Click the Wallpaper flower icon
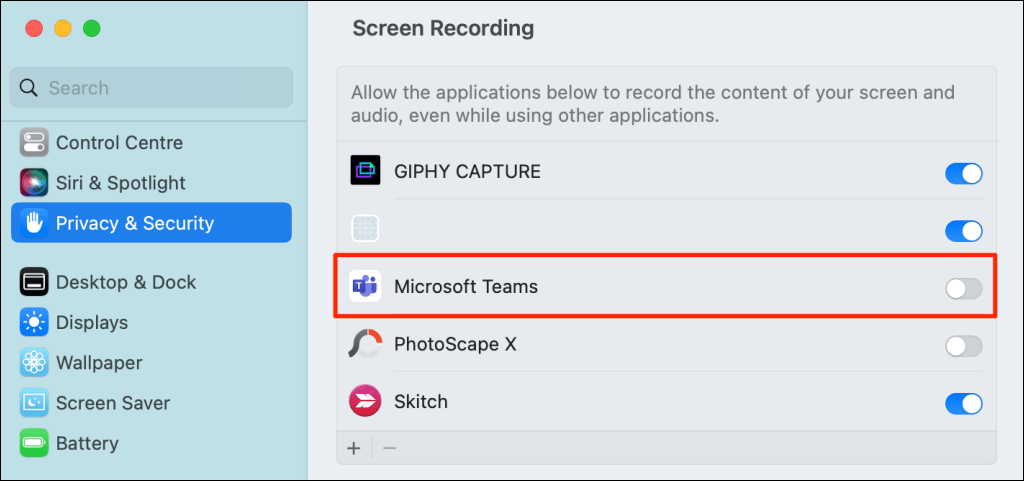Image resolution: width=1024 pixels, height=481 pixels. click(34, 363)
